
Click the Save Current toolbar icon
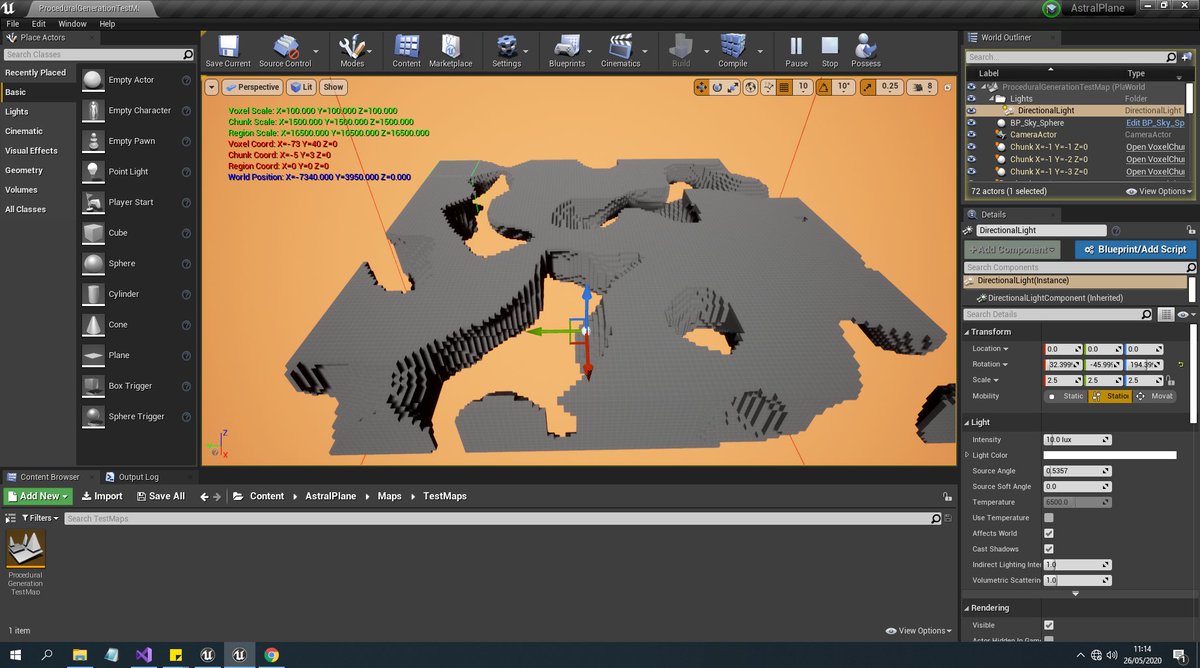click(x=228, y=52)
